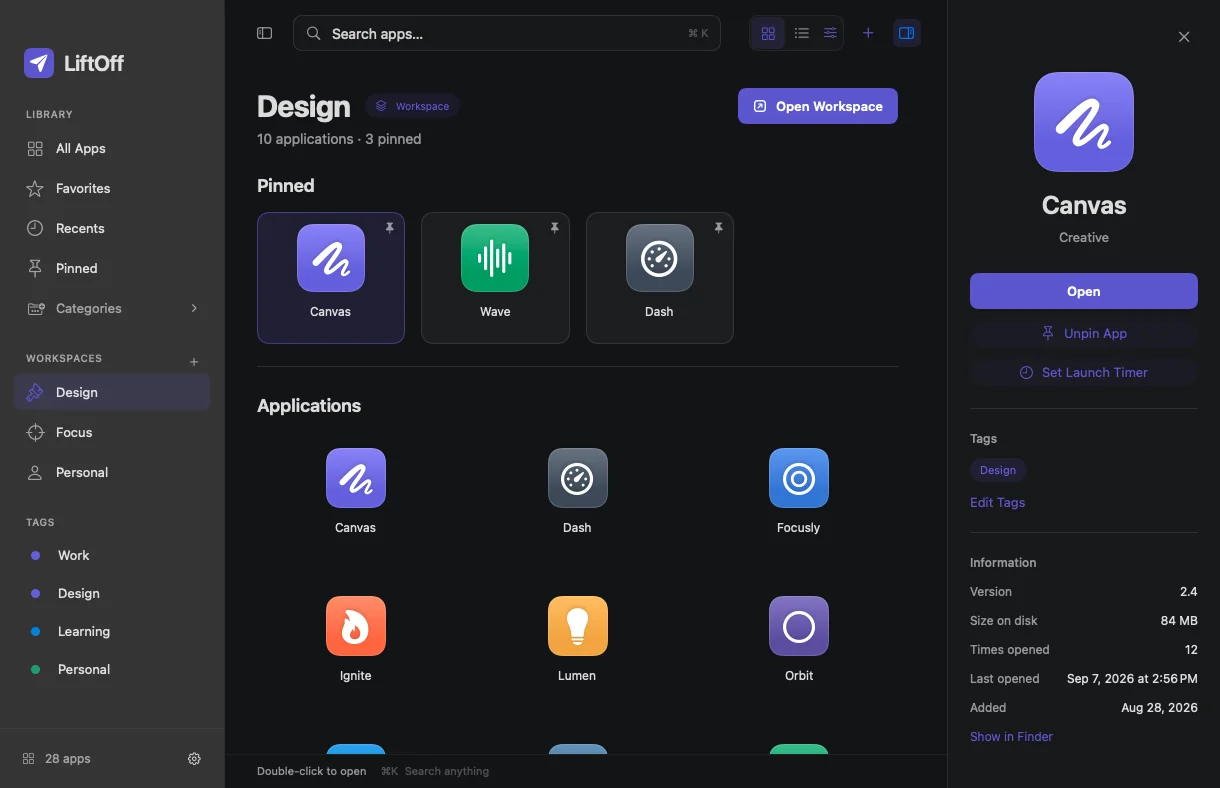Click the Workspace badge next to Design
Image resolution: width=1220 pixels, height=788 pixels.
point(412,106)
